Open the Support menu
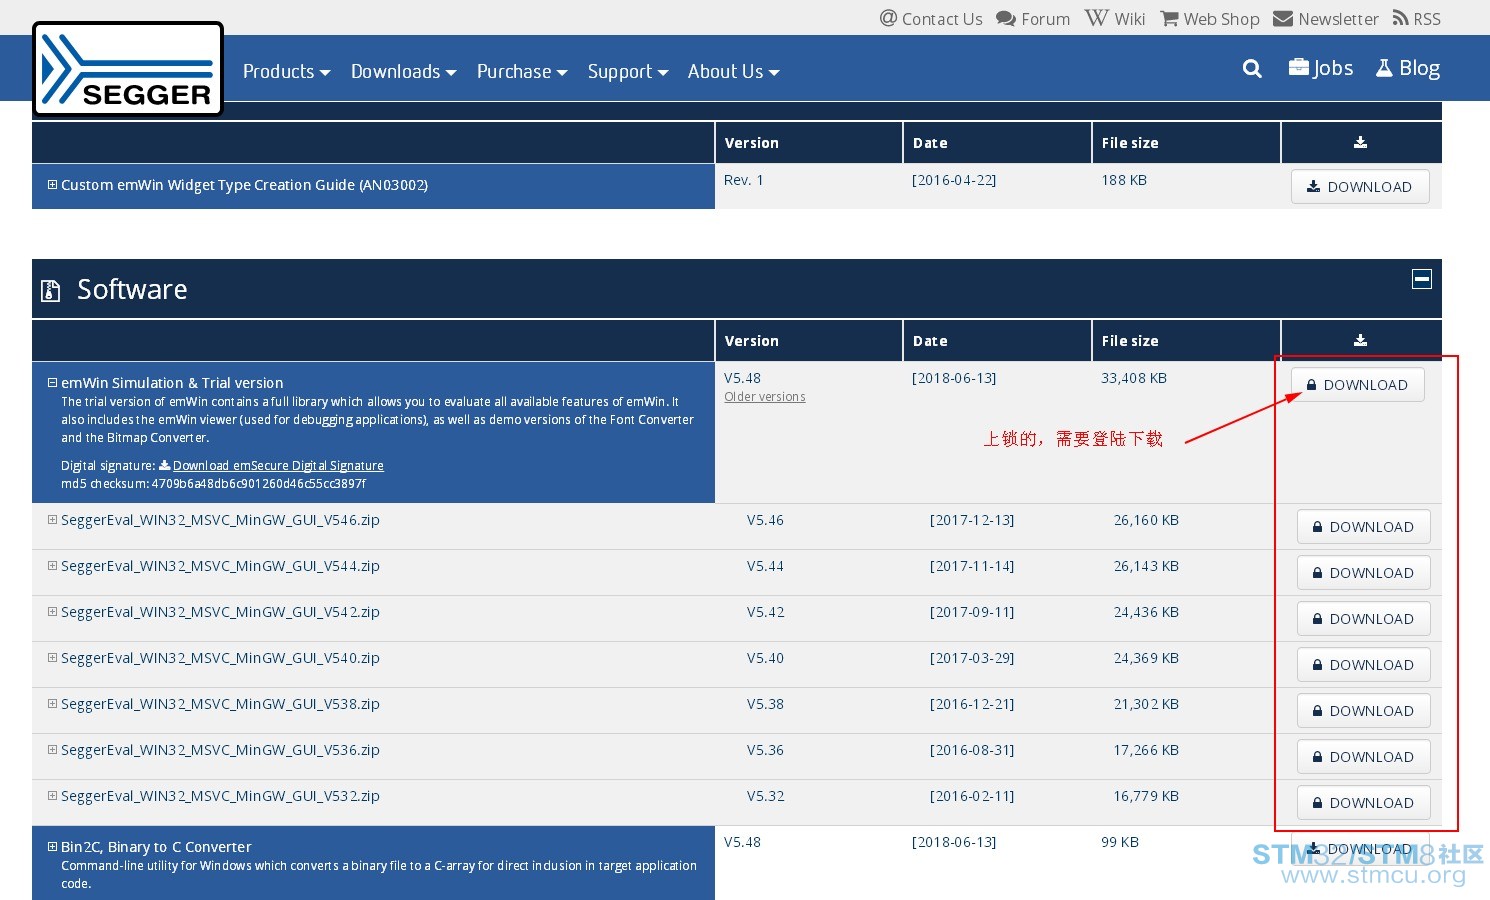 pyautogui.click(x=628, y=71)
